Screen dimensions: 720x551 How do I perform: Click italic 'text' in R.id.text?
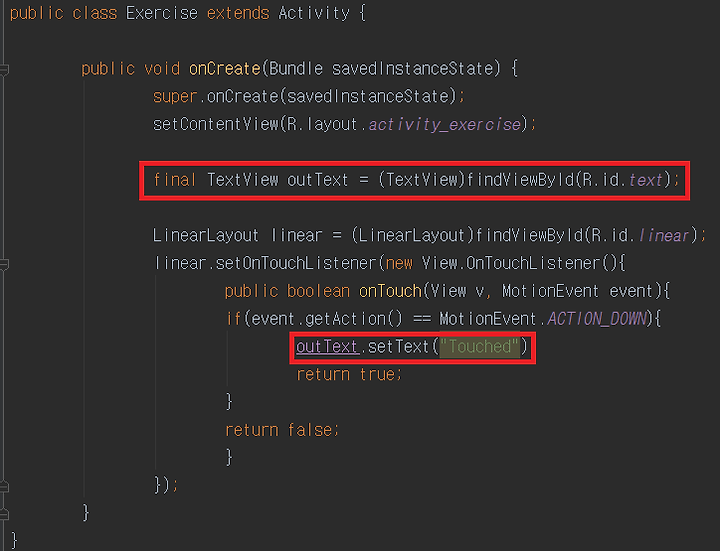pyautogui.click(x=645, y=180)
